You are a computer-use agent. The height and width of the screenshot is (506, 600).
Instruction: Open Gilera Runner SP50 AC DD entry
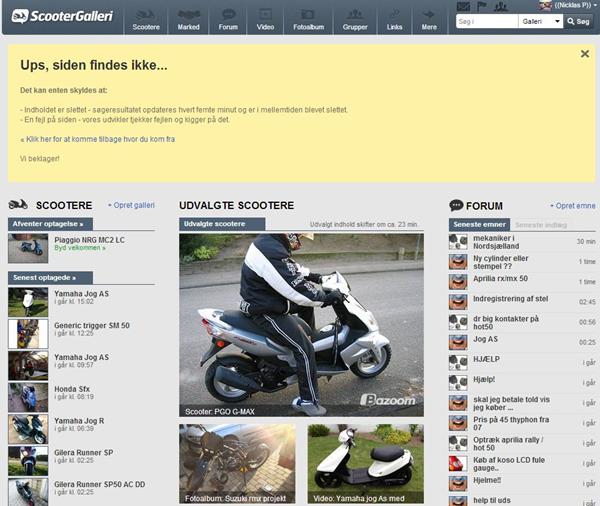(99, 484)
